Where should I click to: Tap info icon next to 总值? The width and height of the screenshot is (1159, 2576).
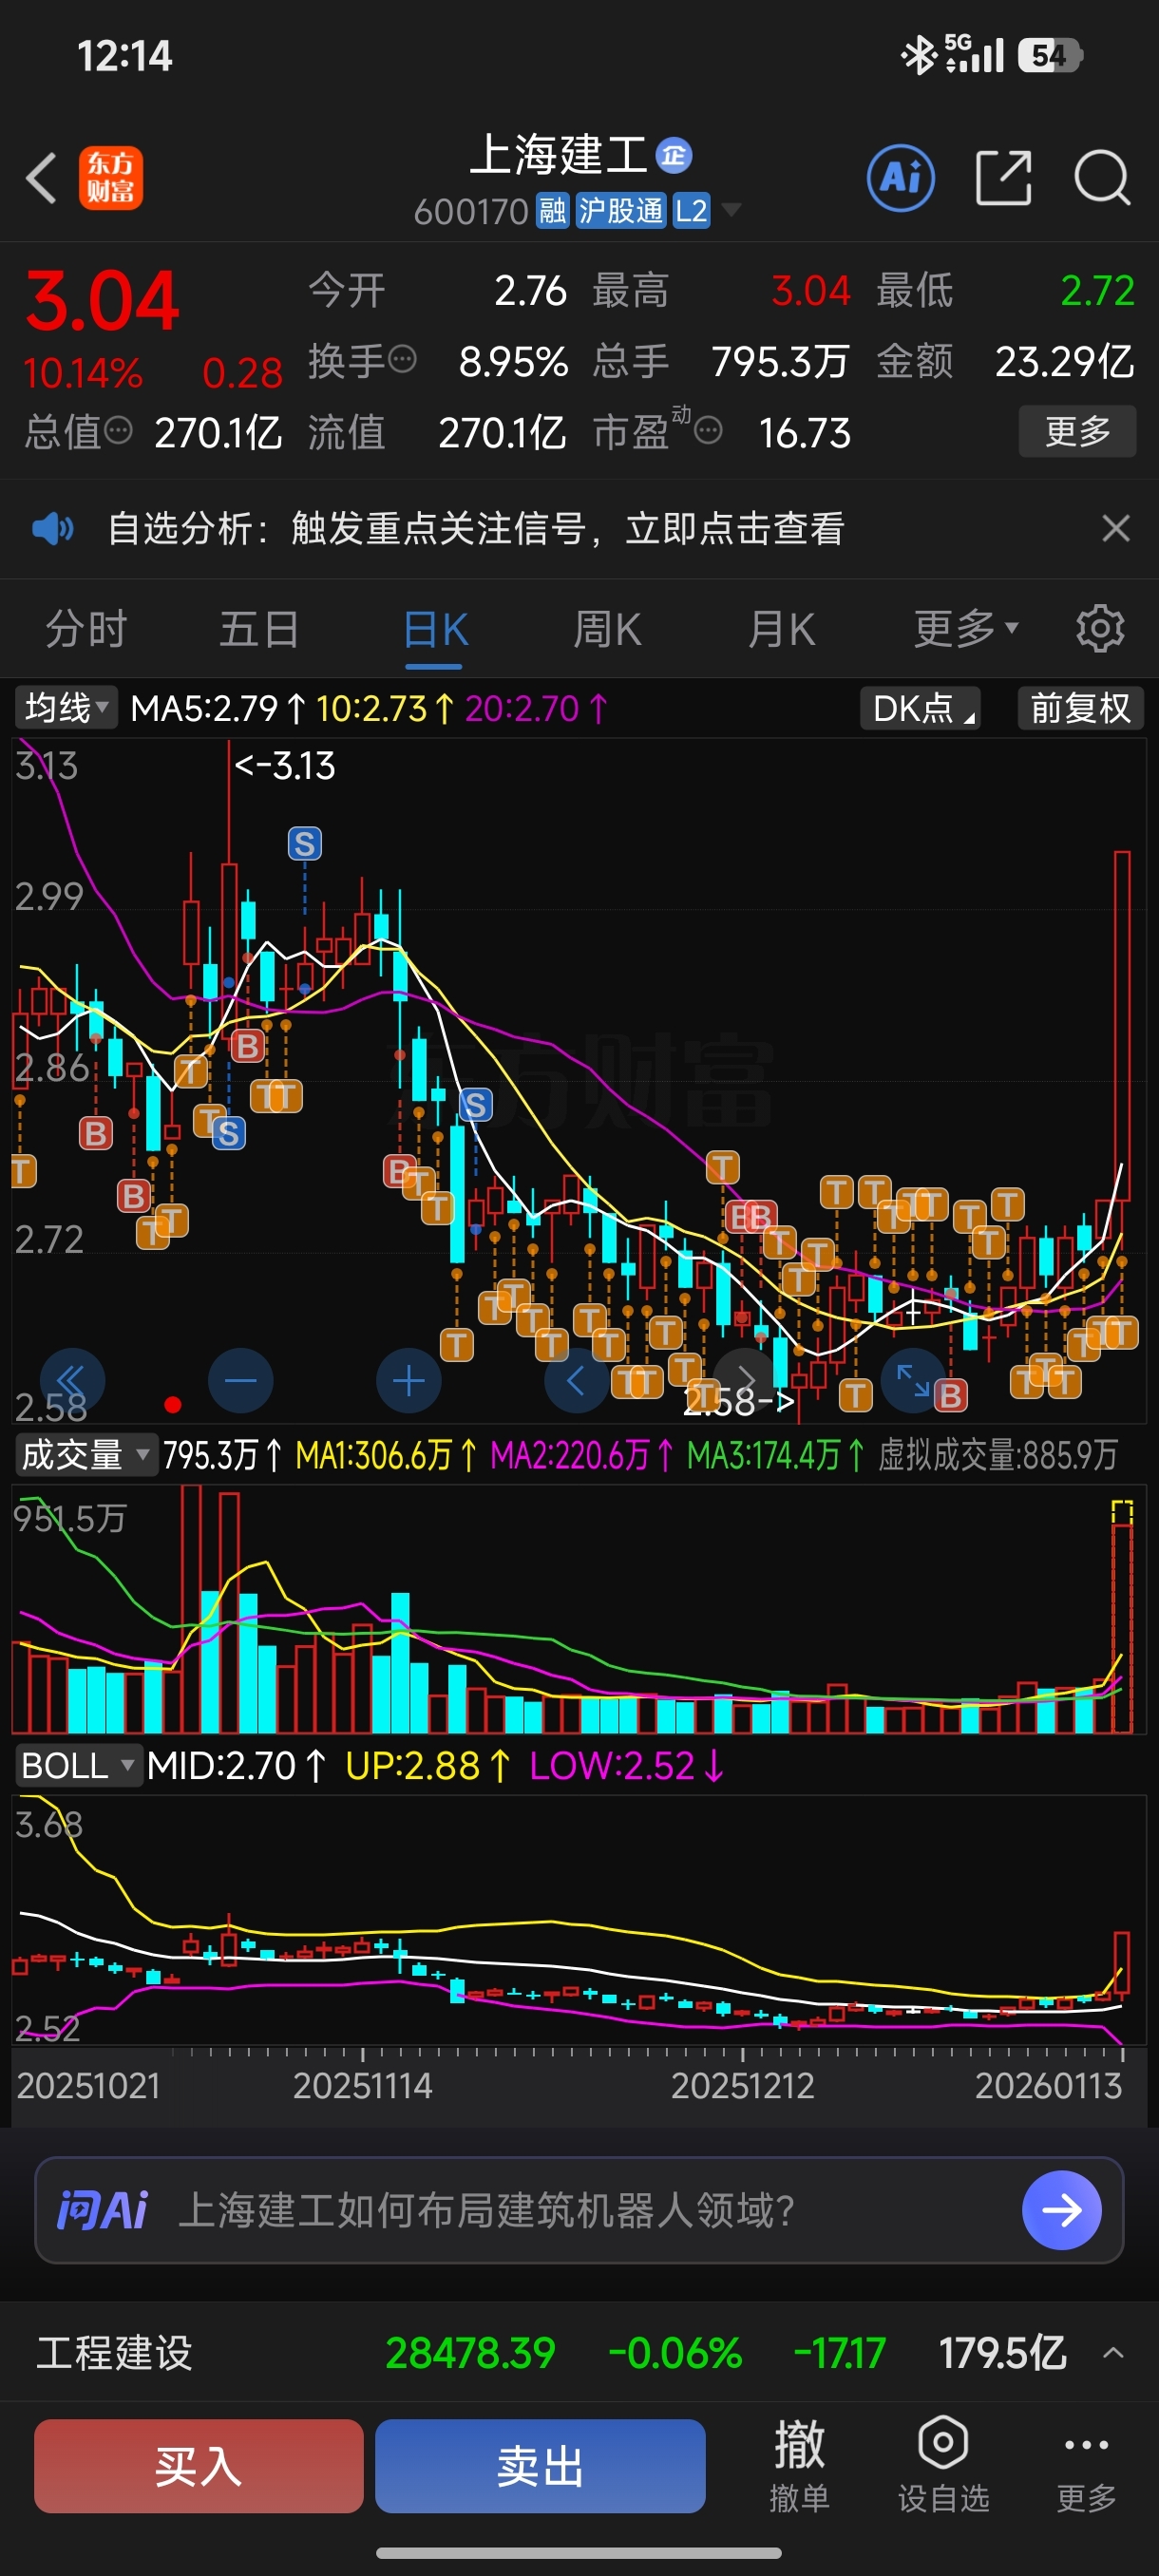point(118,431)
